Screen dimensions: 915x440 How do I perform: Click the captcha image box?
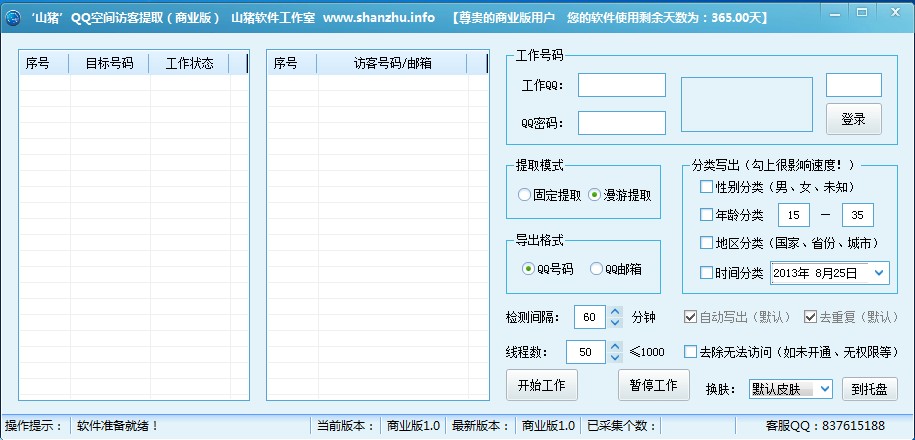point(747,104)
